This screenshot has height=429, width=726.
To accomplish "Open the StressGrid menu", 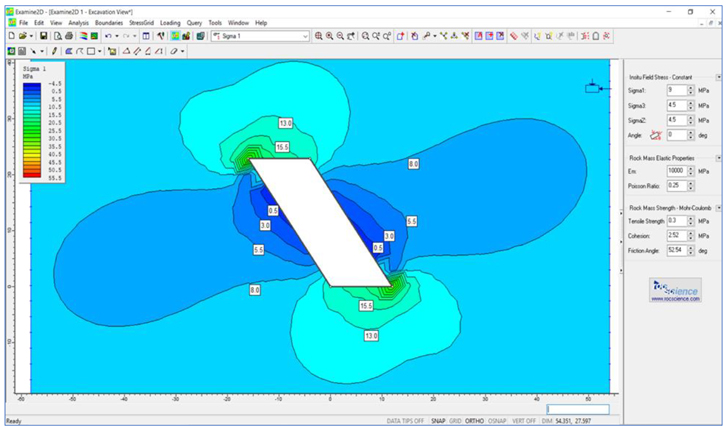I will pyautogui.click(x=142, y=22).
